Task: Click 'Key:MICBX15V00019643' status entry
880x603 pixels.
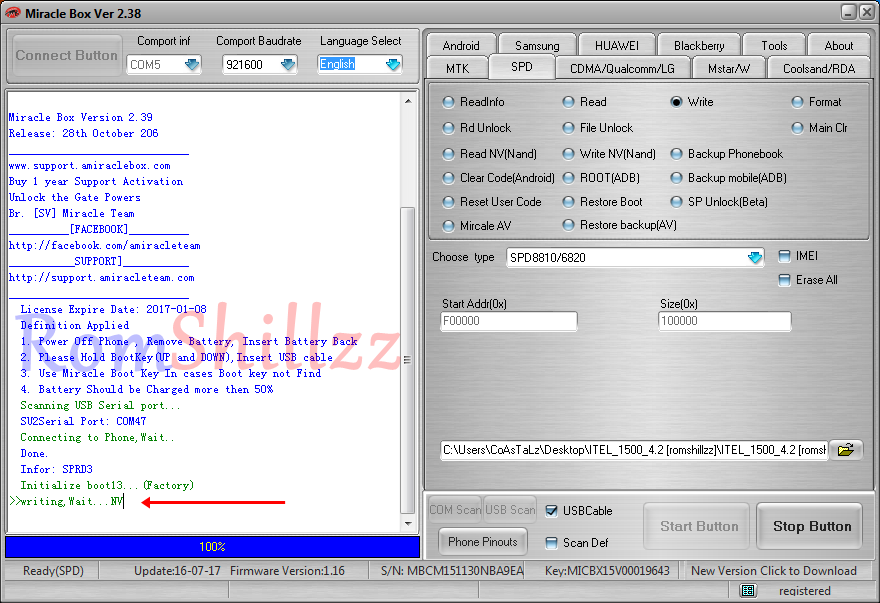Action: pyautogui.click(x=607, y=570)
